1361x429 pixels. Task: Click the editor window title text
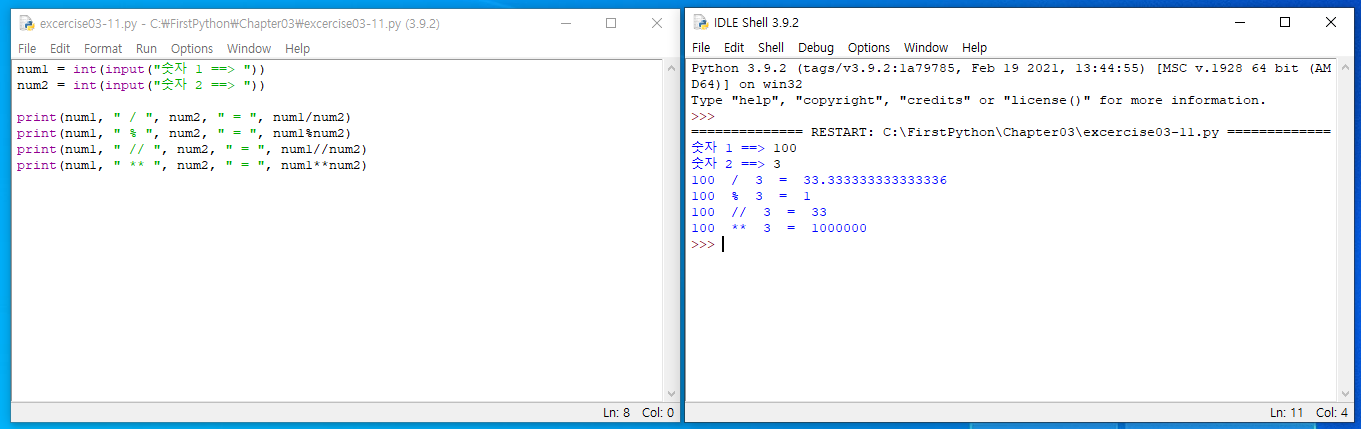pos(240,23)
